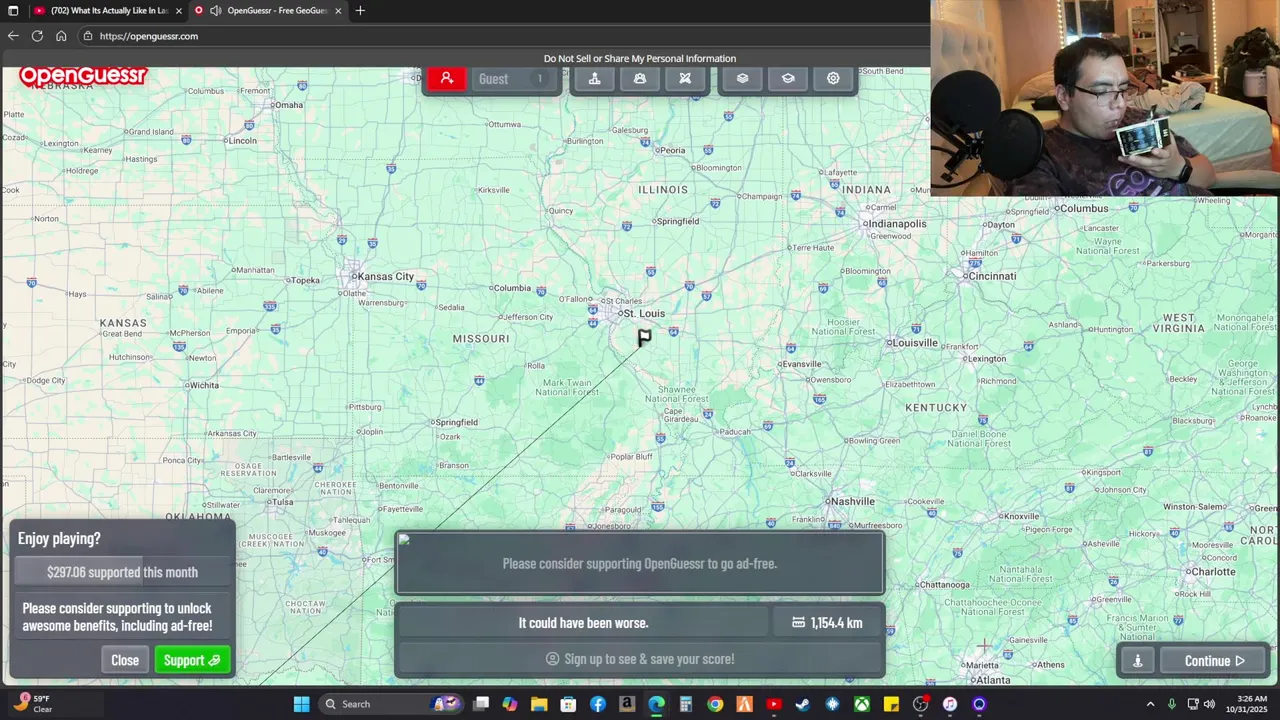Close the YouTube browser tab
The image size is (1280, 720).
tap(179, 11)
